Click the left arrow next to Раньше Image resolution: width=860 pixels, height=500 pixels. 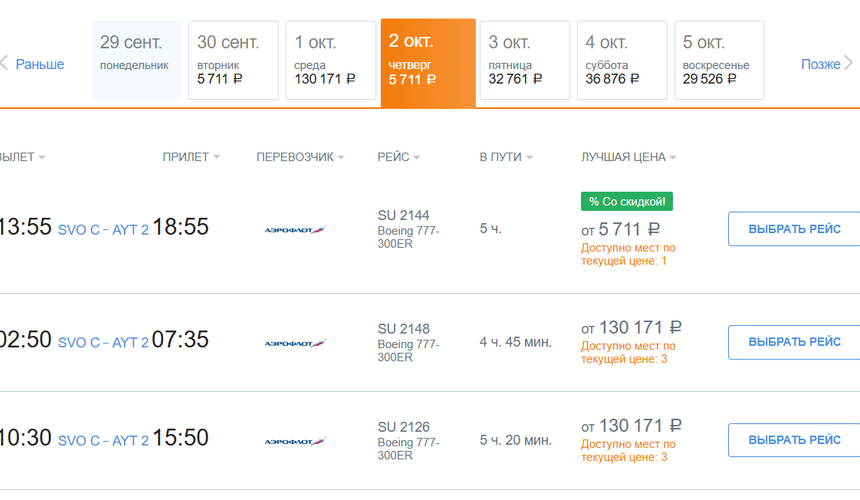coord(5,63)
